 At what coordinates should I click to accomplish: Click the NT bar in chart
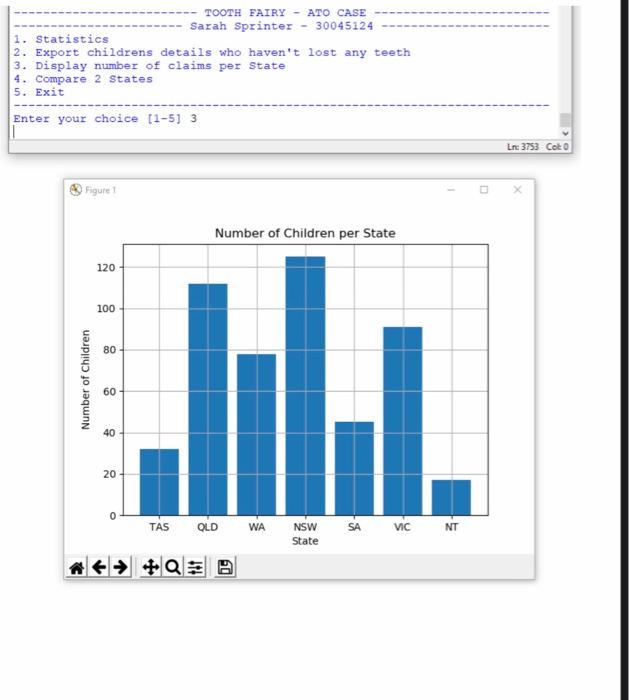[451, 498]
